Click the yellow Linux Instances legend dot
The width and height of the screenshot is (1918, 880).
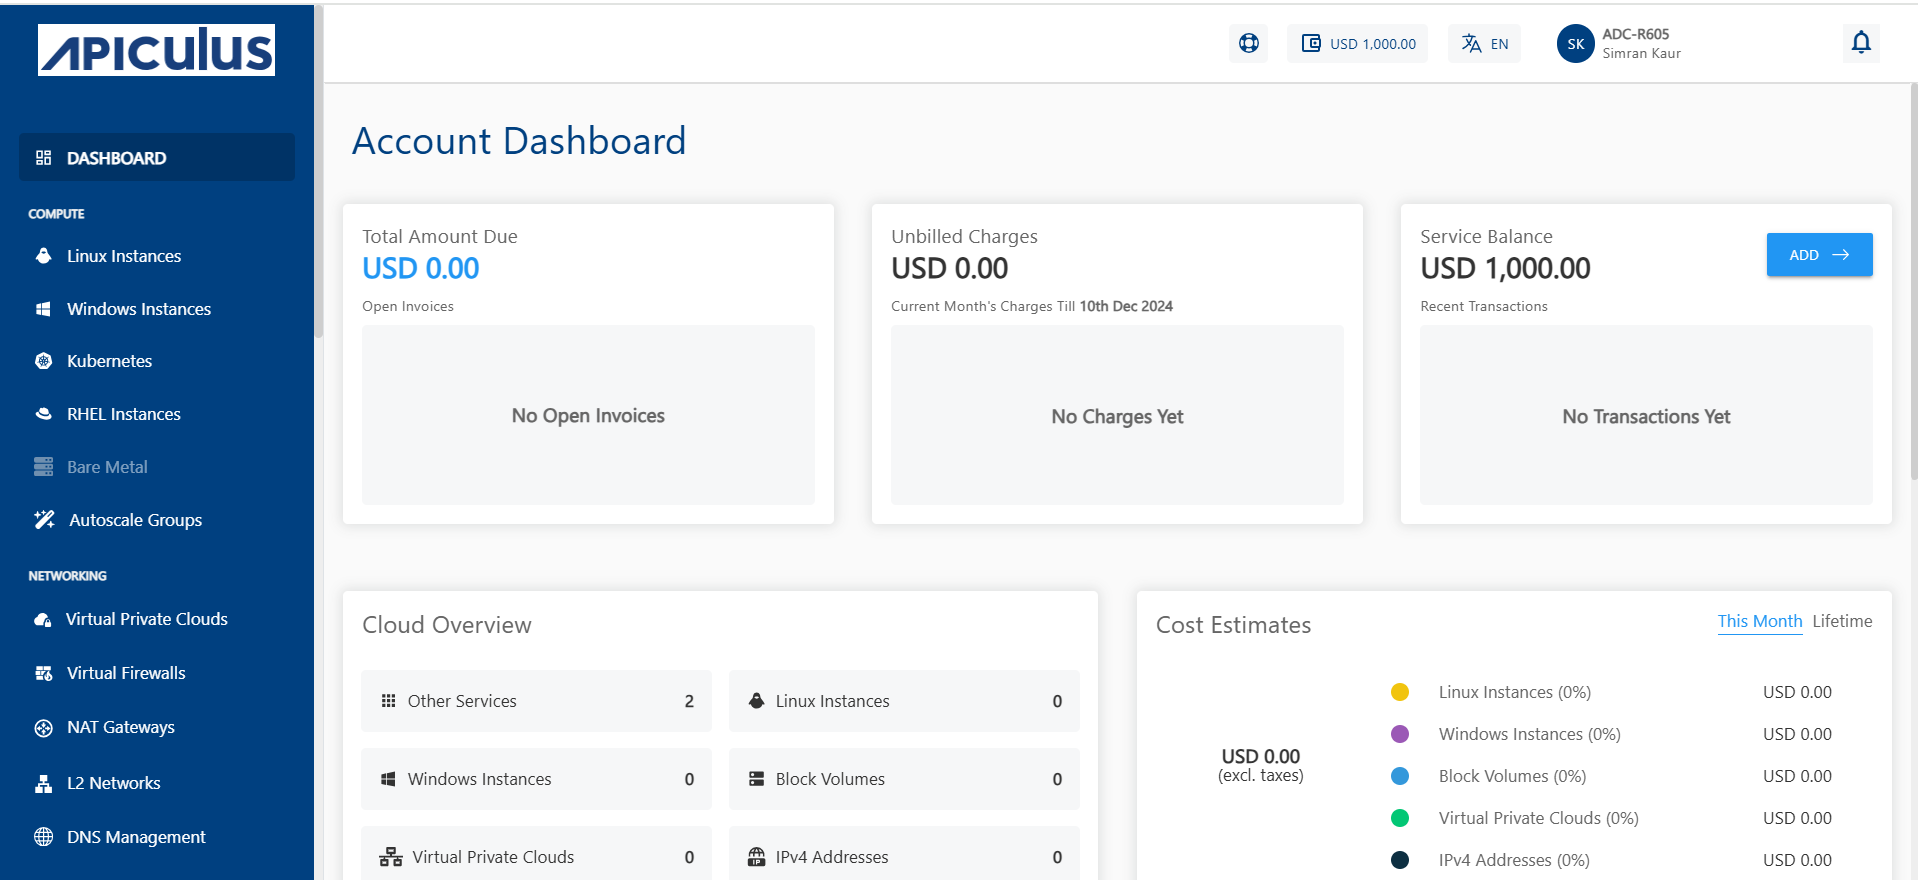(1400, 692)
